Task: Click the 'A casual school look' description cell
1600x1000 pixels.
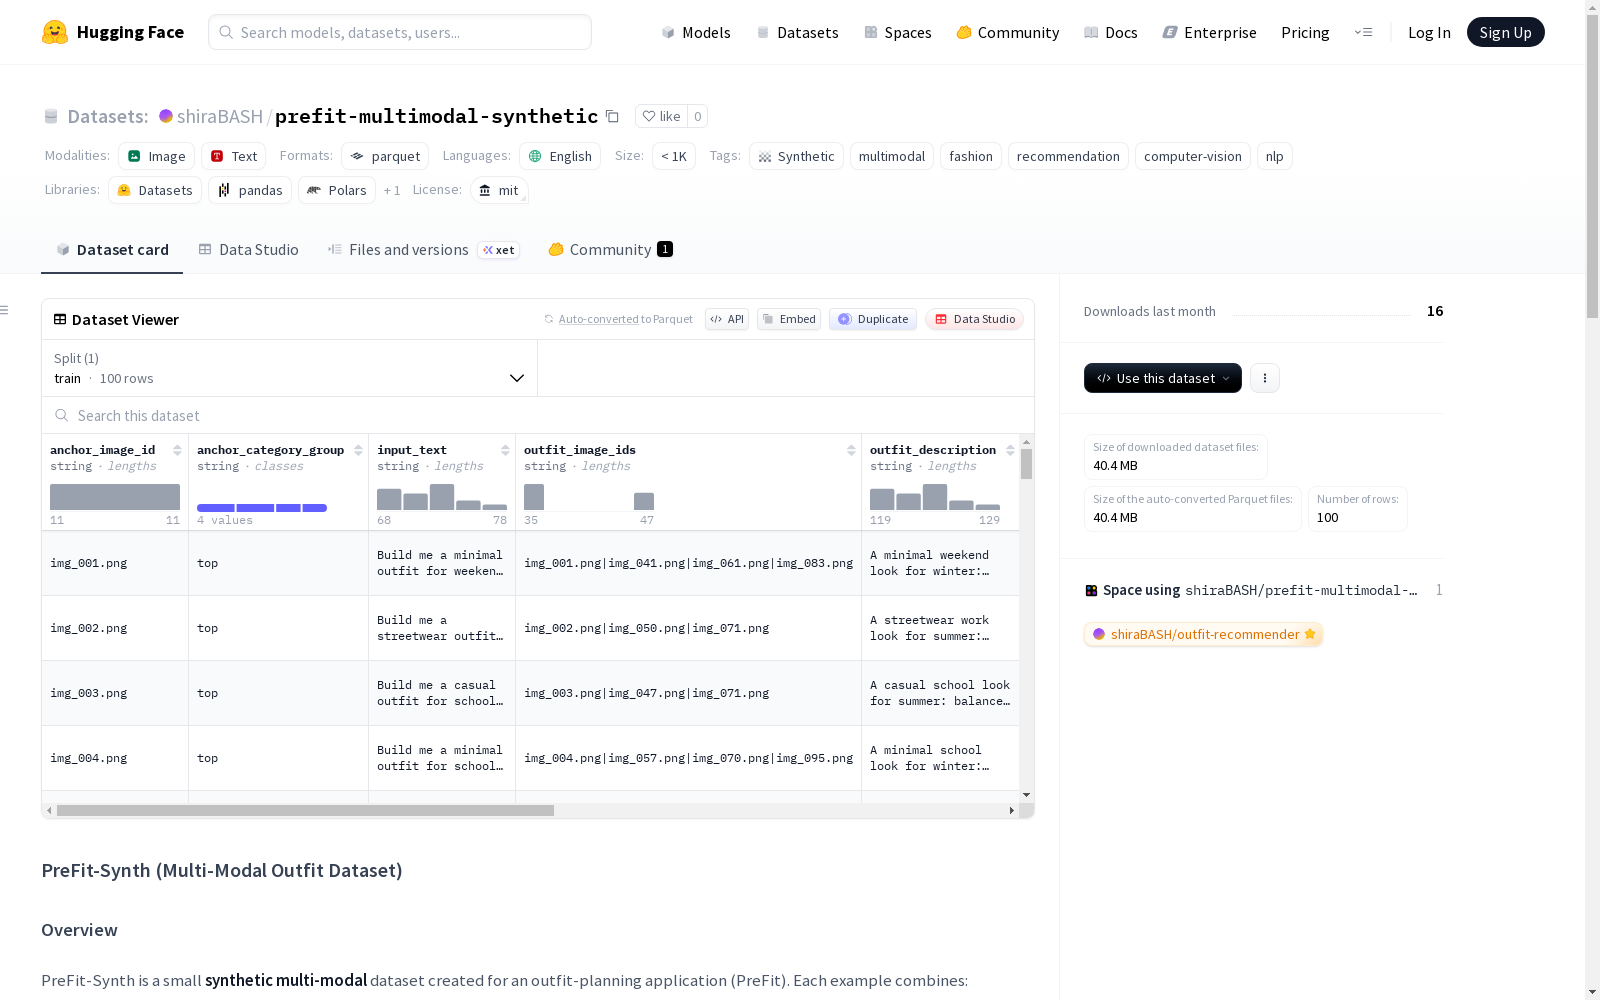Action: coord(940,693)
